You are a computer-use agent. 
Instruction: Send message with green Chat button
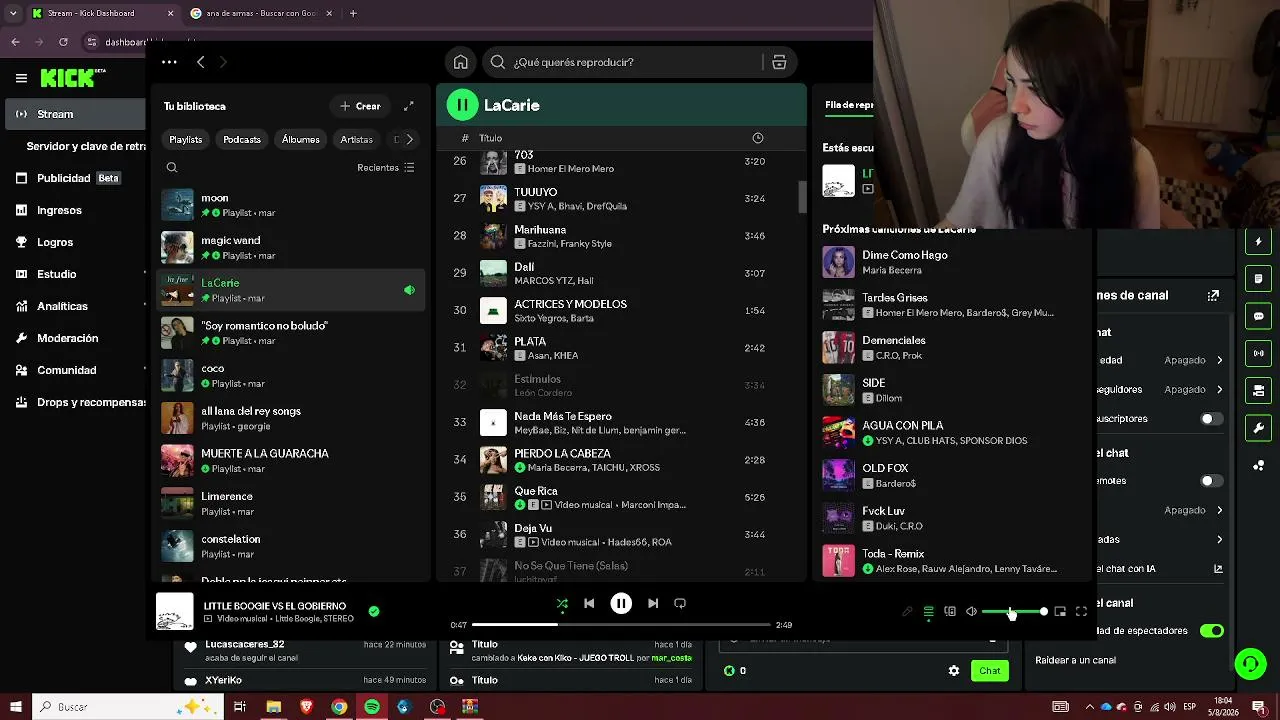pyautogui.click(x=990, y=671)
